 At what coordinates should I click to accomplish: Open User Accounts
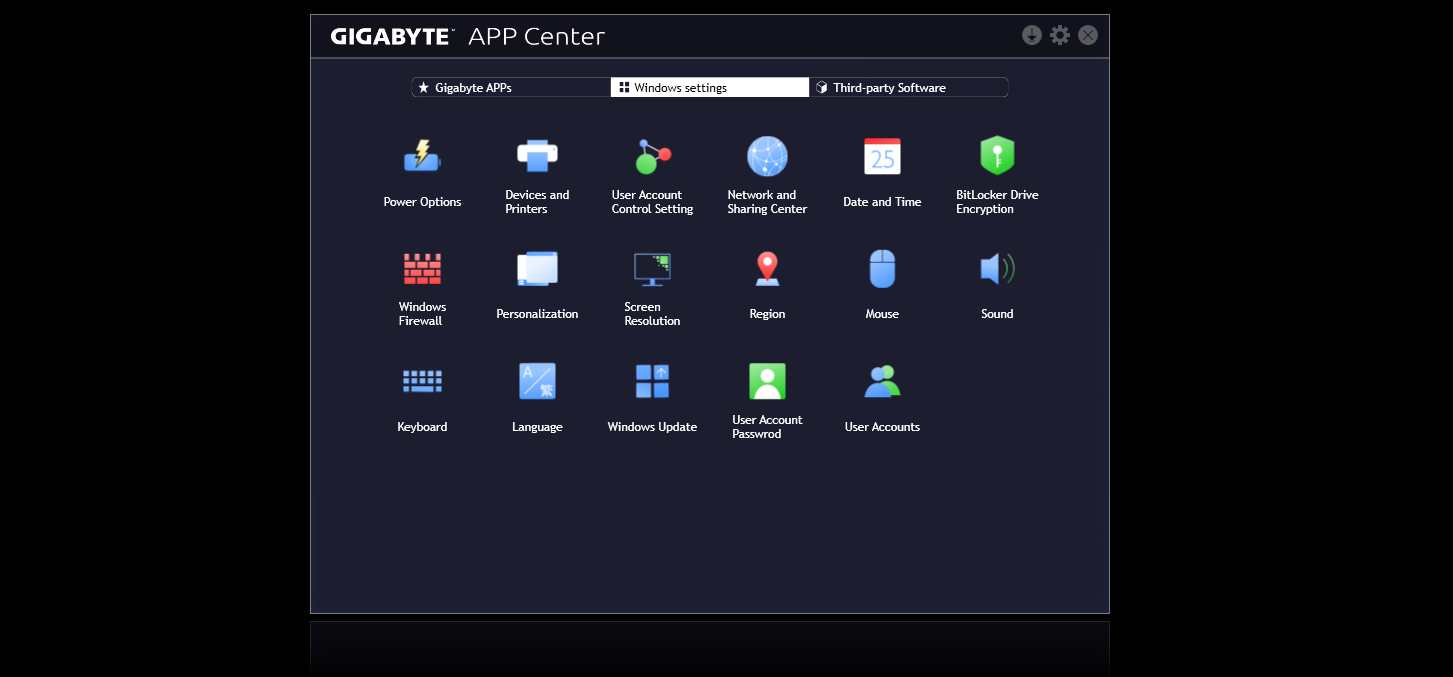[882, 382]
